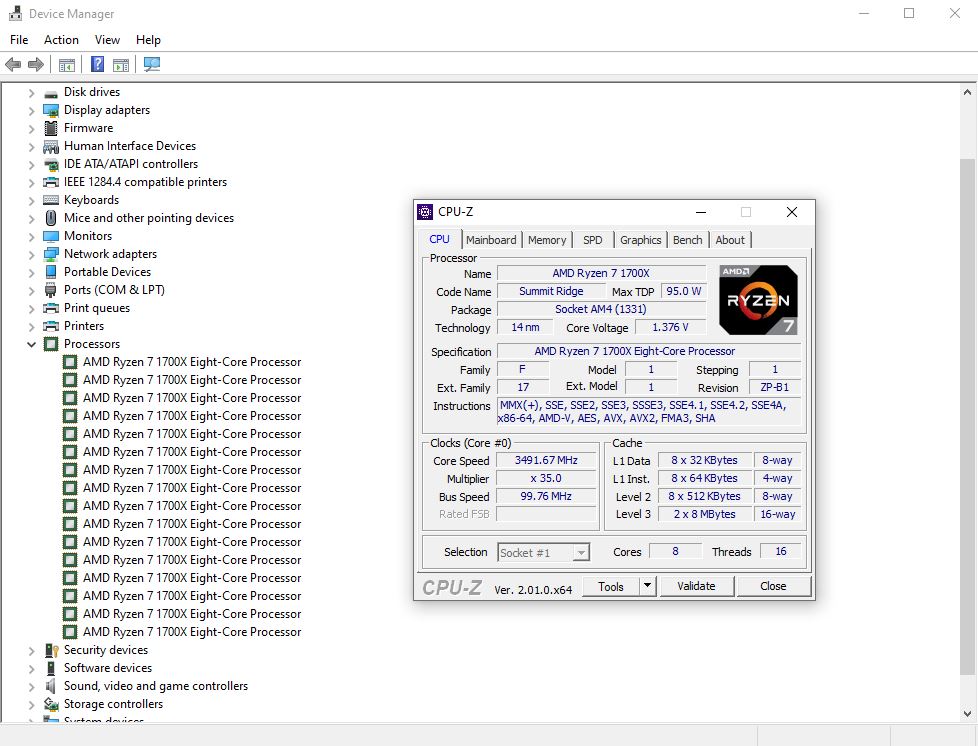Click the Close button in CPU-Z

[x=773, y=586]
